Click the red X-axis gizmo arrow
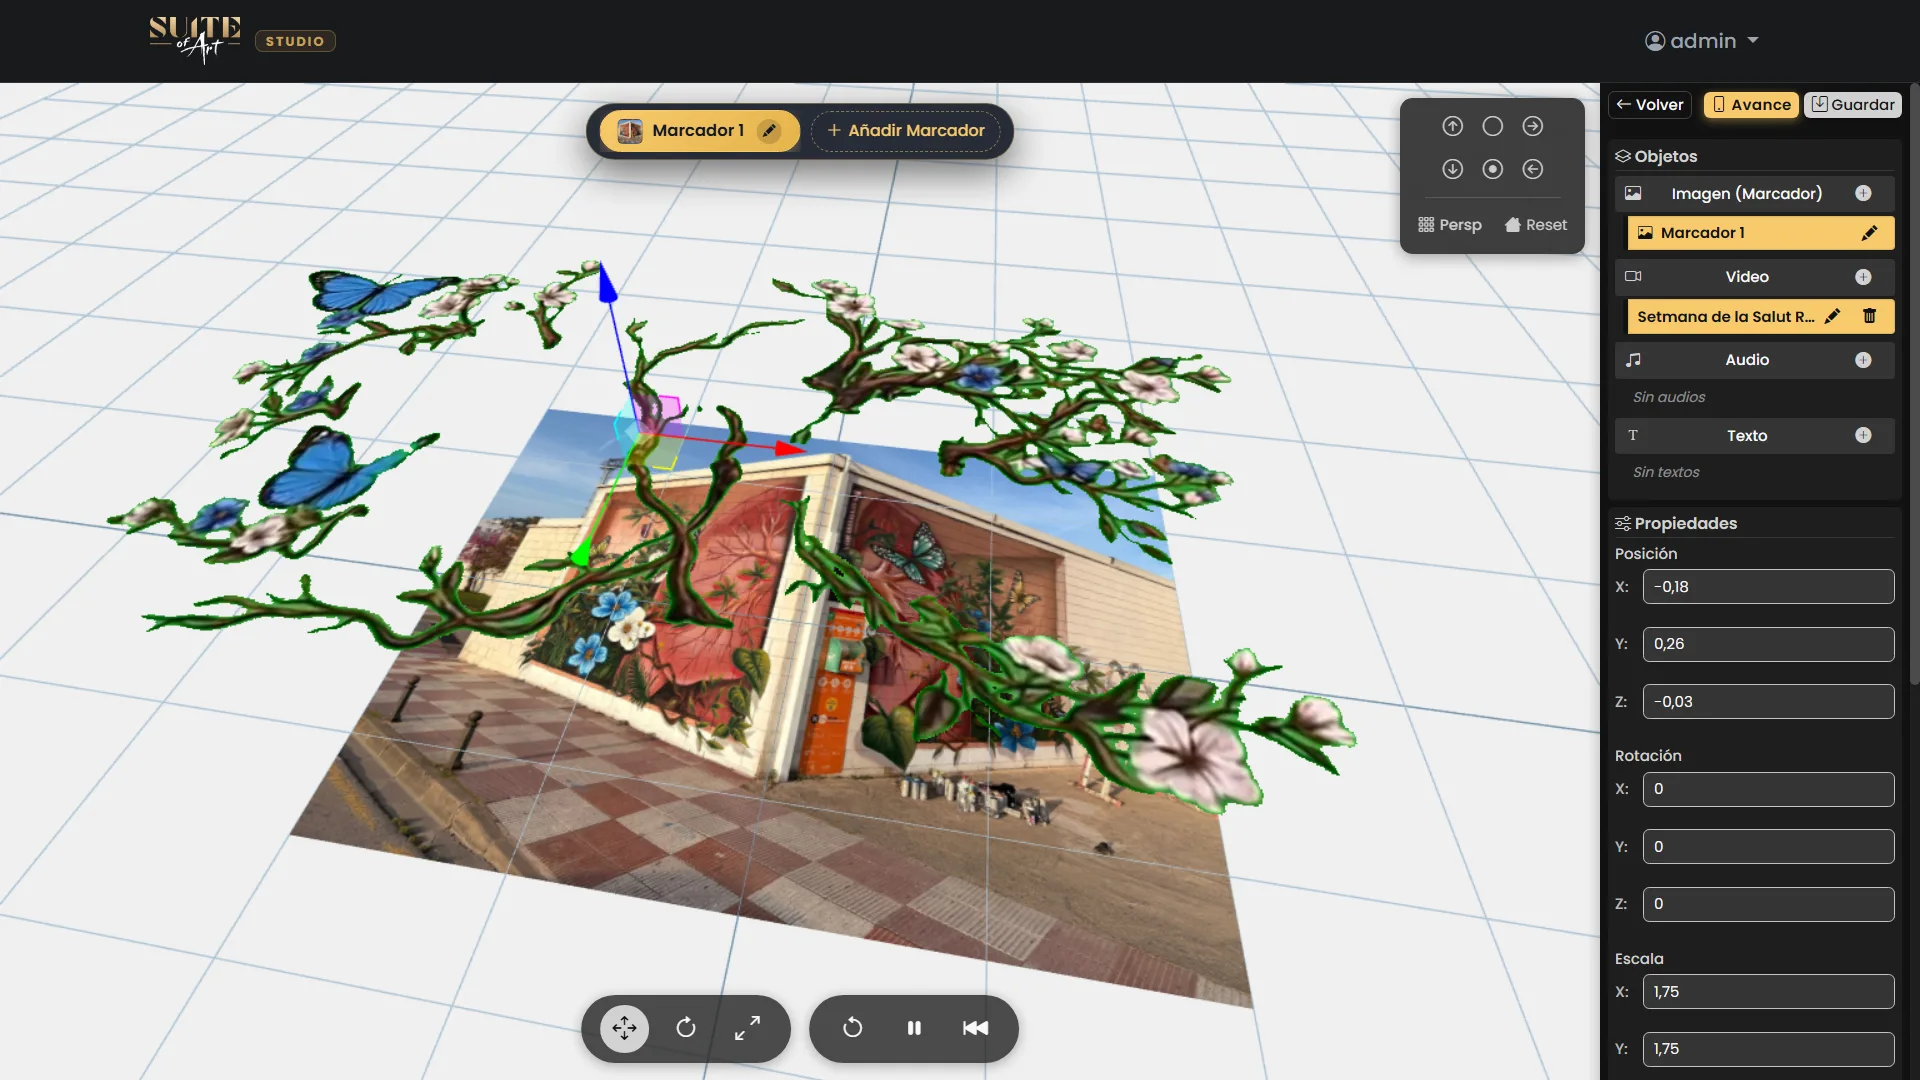The width and height of the screenshot is (1920, 1080). pyautogui.click(x=790, y=449)
